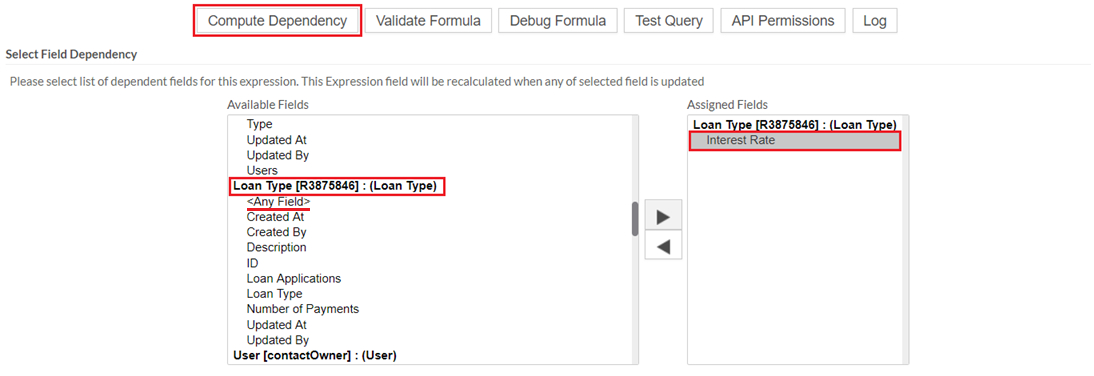
Task: Launch Debug Formula
Action: [557, 21]
